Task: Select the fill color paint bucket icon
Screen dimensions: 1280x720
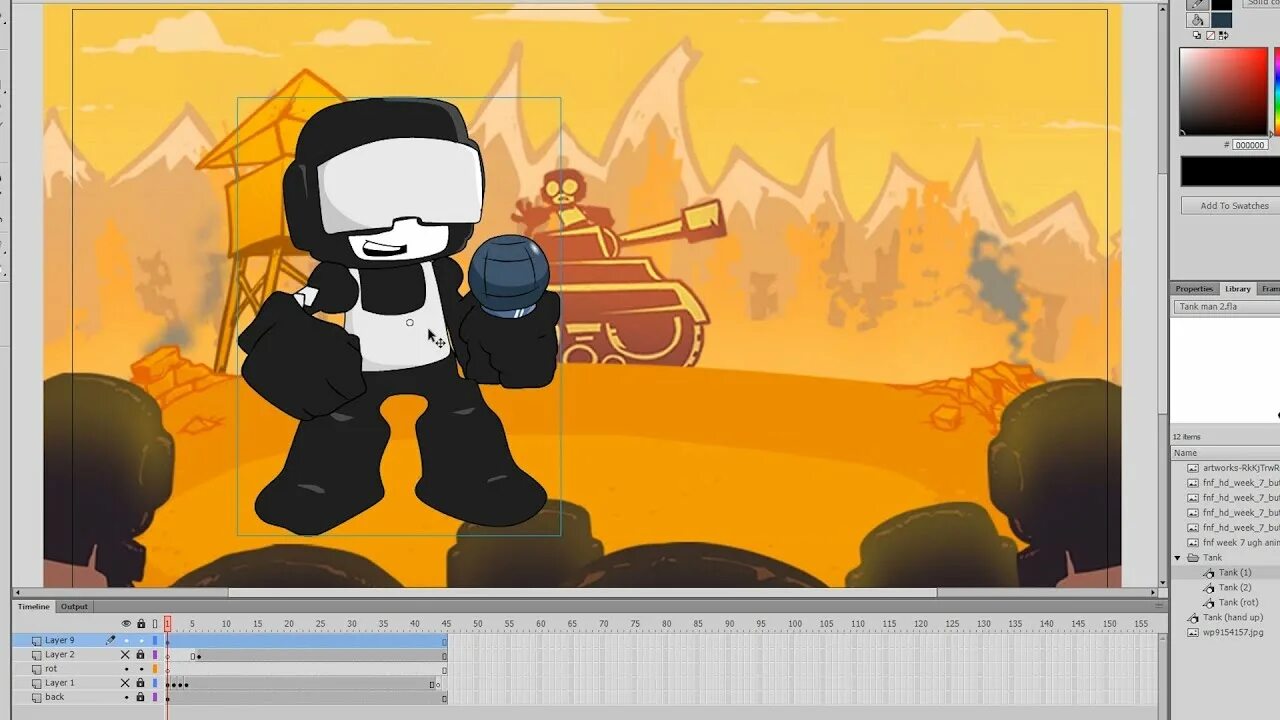Action: pyautogui.click(x=1197, y=20)
